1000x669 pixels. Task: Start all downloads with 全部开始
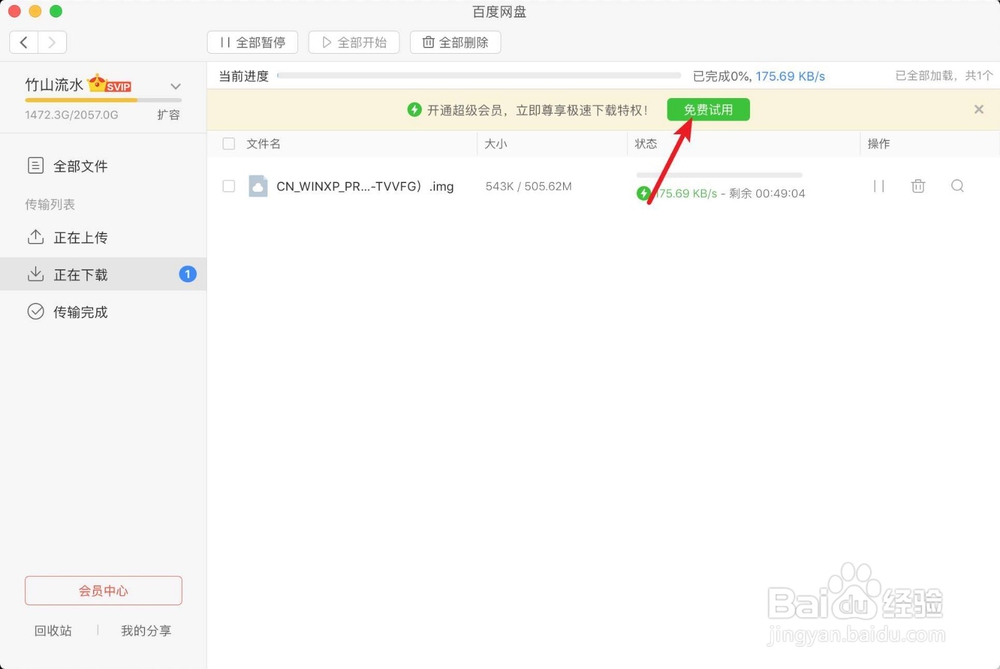click(354, 43)
